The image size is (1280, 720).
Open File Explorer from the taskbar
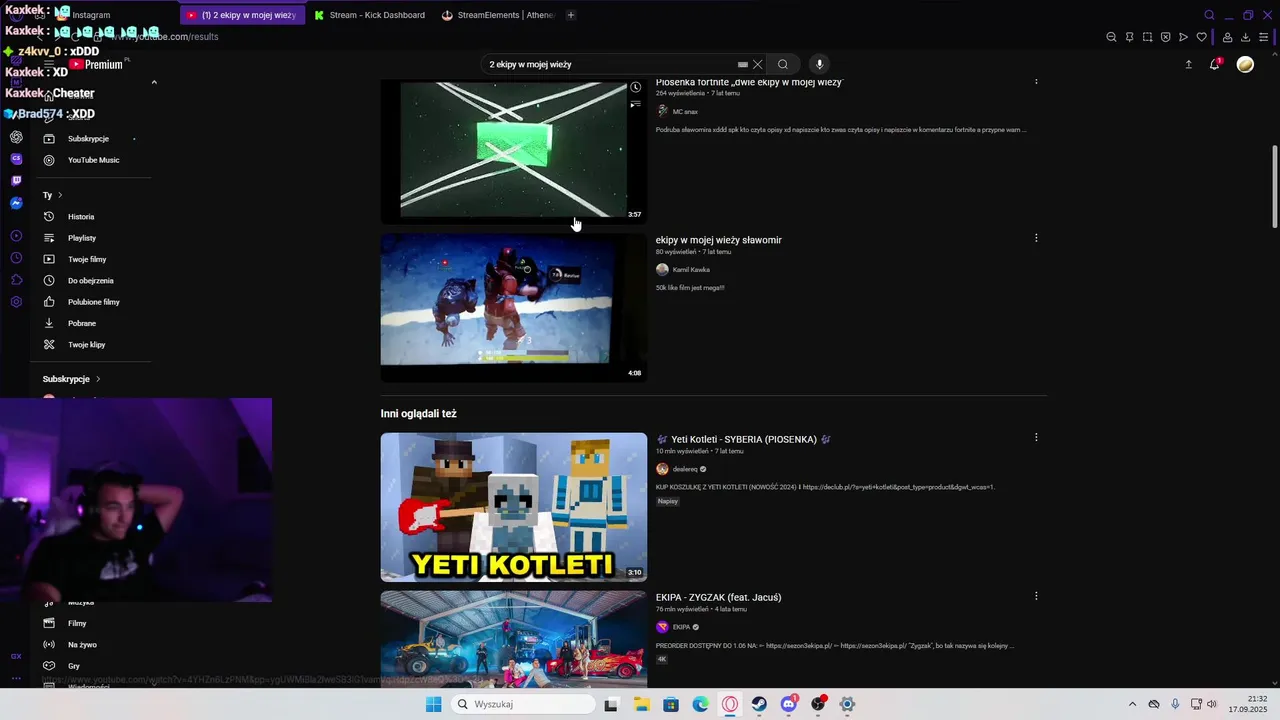[641, 704]
